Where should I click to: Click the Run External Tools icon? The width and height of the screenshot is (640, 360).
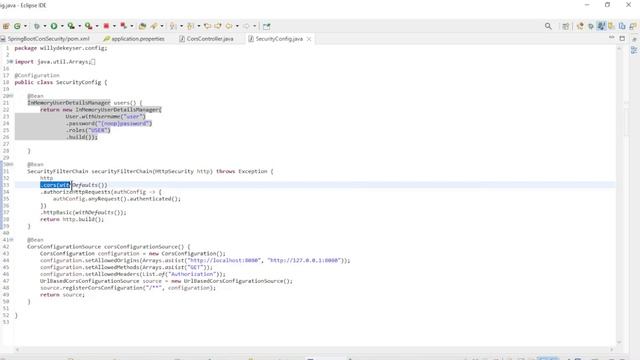coord(89,26)
